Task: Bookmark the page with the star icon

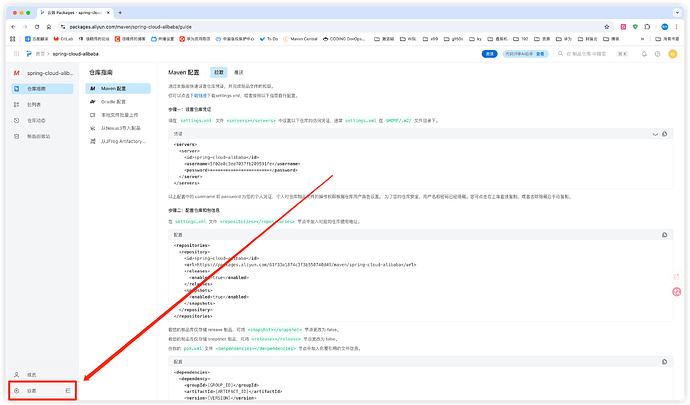Action: 607,27
